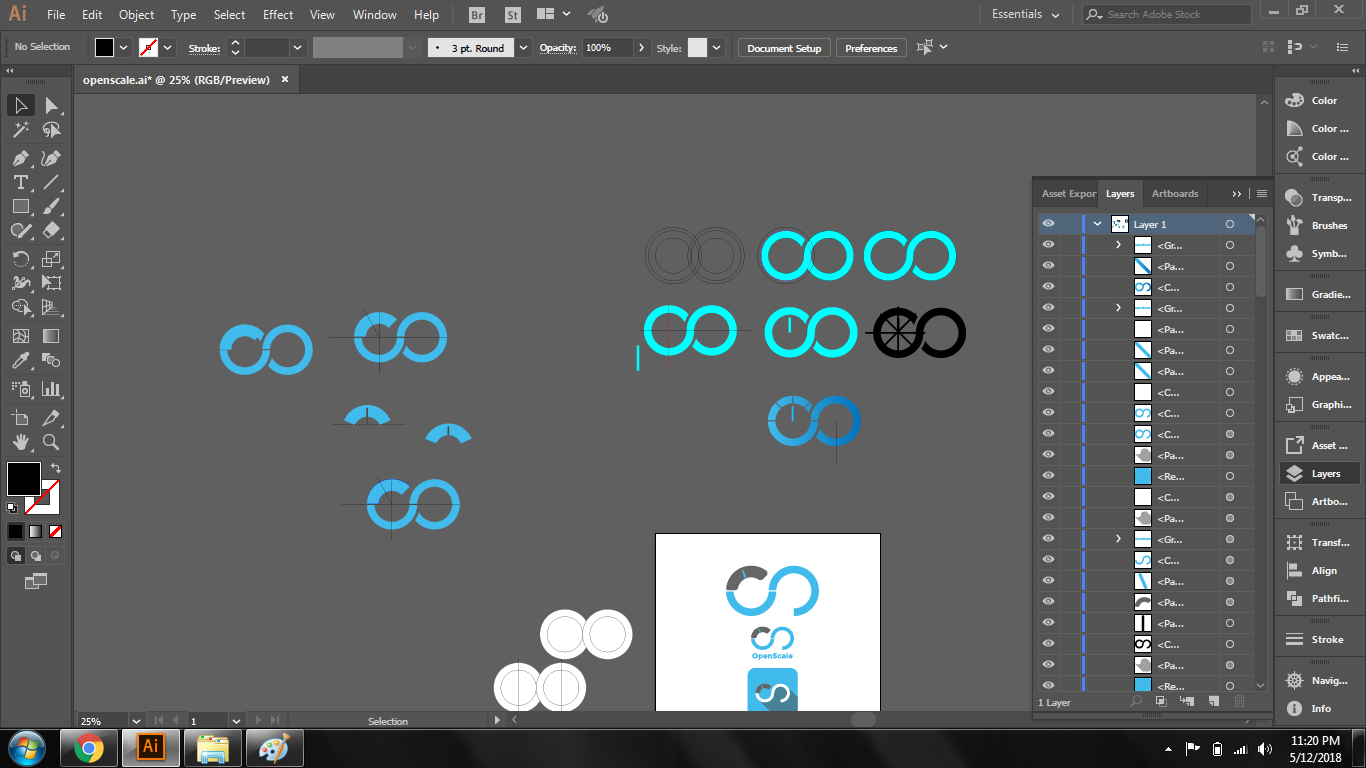The image size is (1366, 768).
Task: Open the stroke weight dropdown
Action: pyautogui.click(x=298, y=48)
